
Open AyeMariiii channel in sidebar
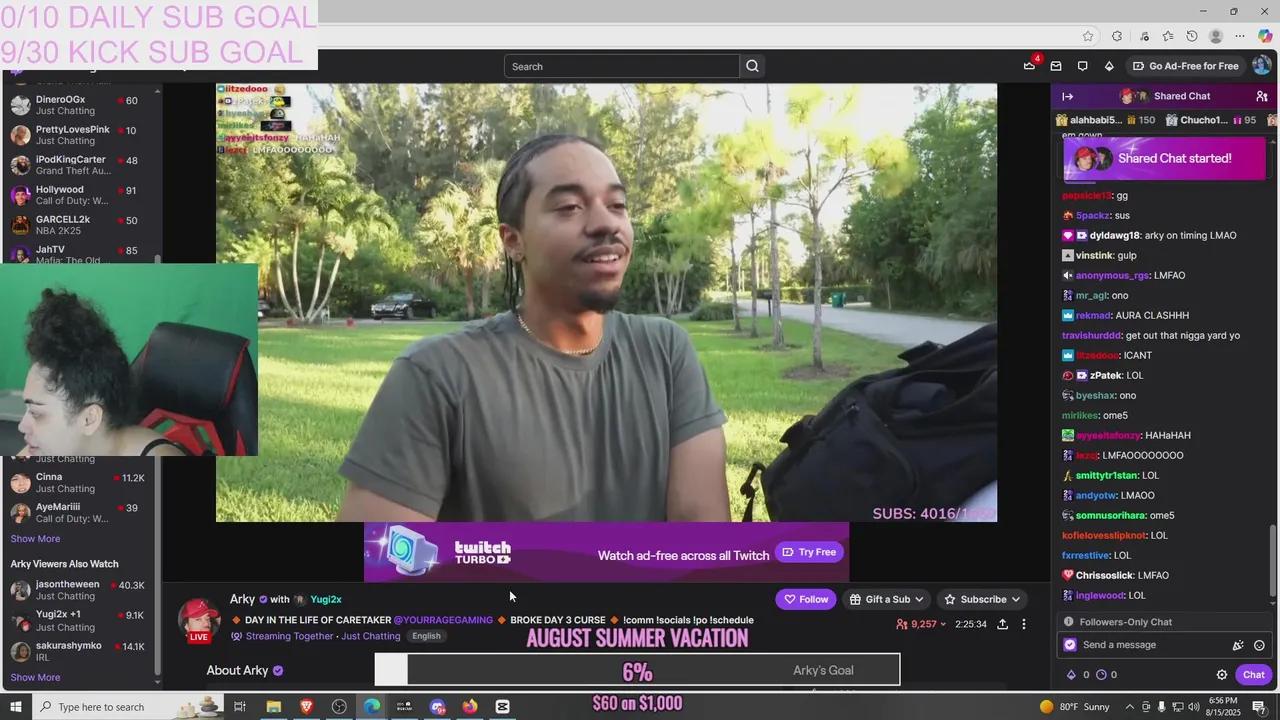coord(80,513)
